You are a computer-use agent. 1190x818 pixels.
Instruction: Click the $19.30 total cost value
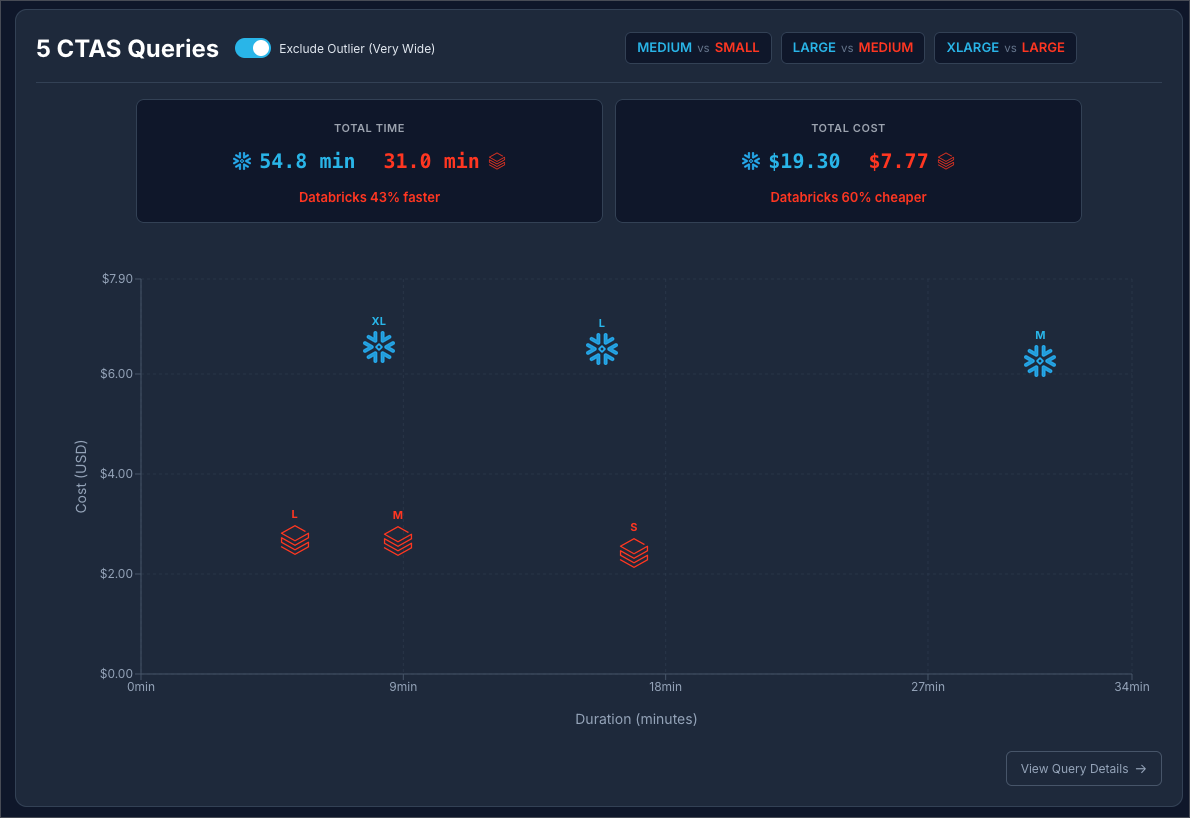[804, 161]
